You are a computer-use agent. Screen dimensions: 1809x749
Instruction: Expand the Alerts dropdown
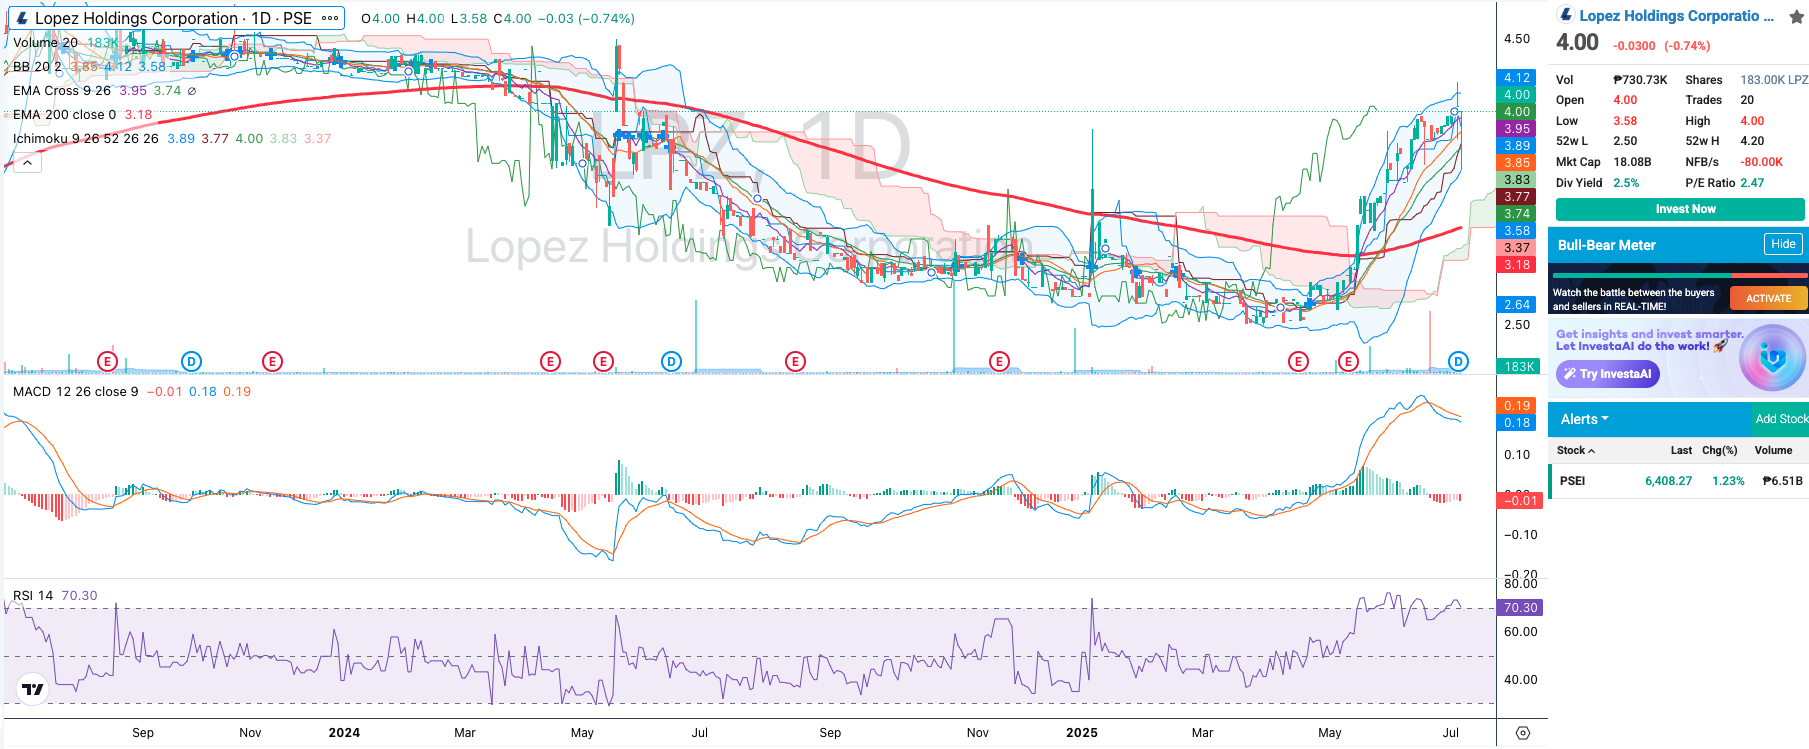click(1585, 419)
